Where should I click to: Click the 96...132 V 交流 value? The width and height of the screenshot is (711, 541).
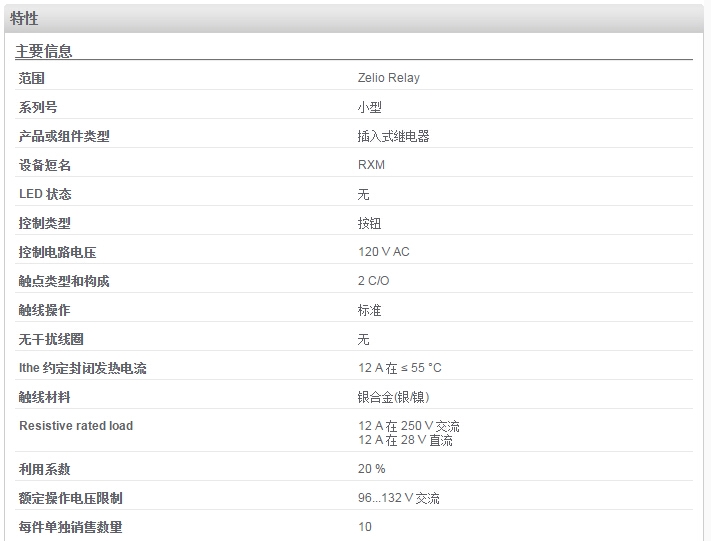pos(399,498)
